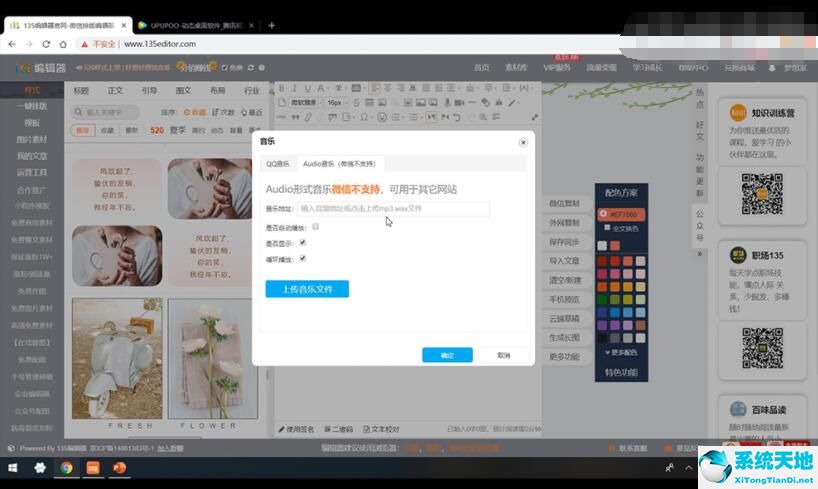Click the microphone audio icon in toolbar
The height and width of the screenshot is (489, 818).
(447, 103)
